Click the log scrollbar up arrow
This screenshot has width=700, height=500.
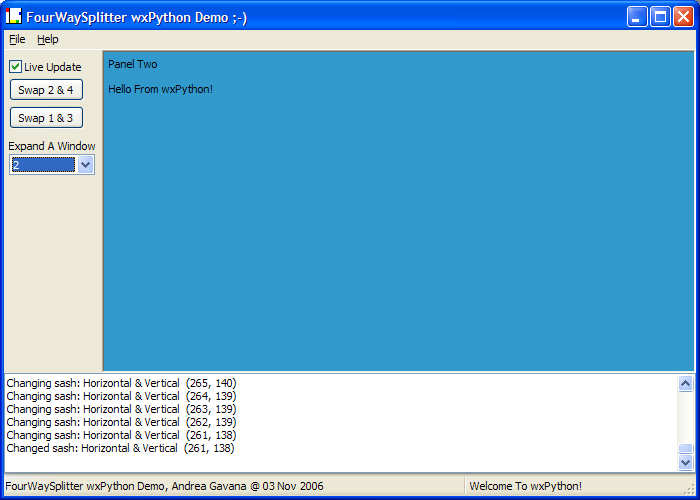(685, 383)
